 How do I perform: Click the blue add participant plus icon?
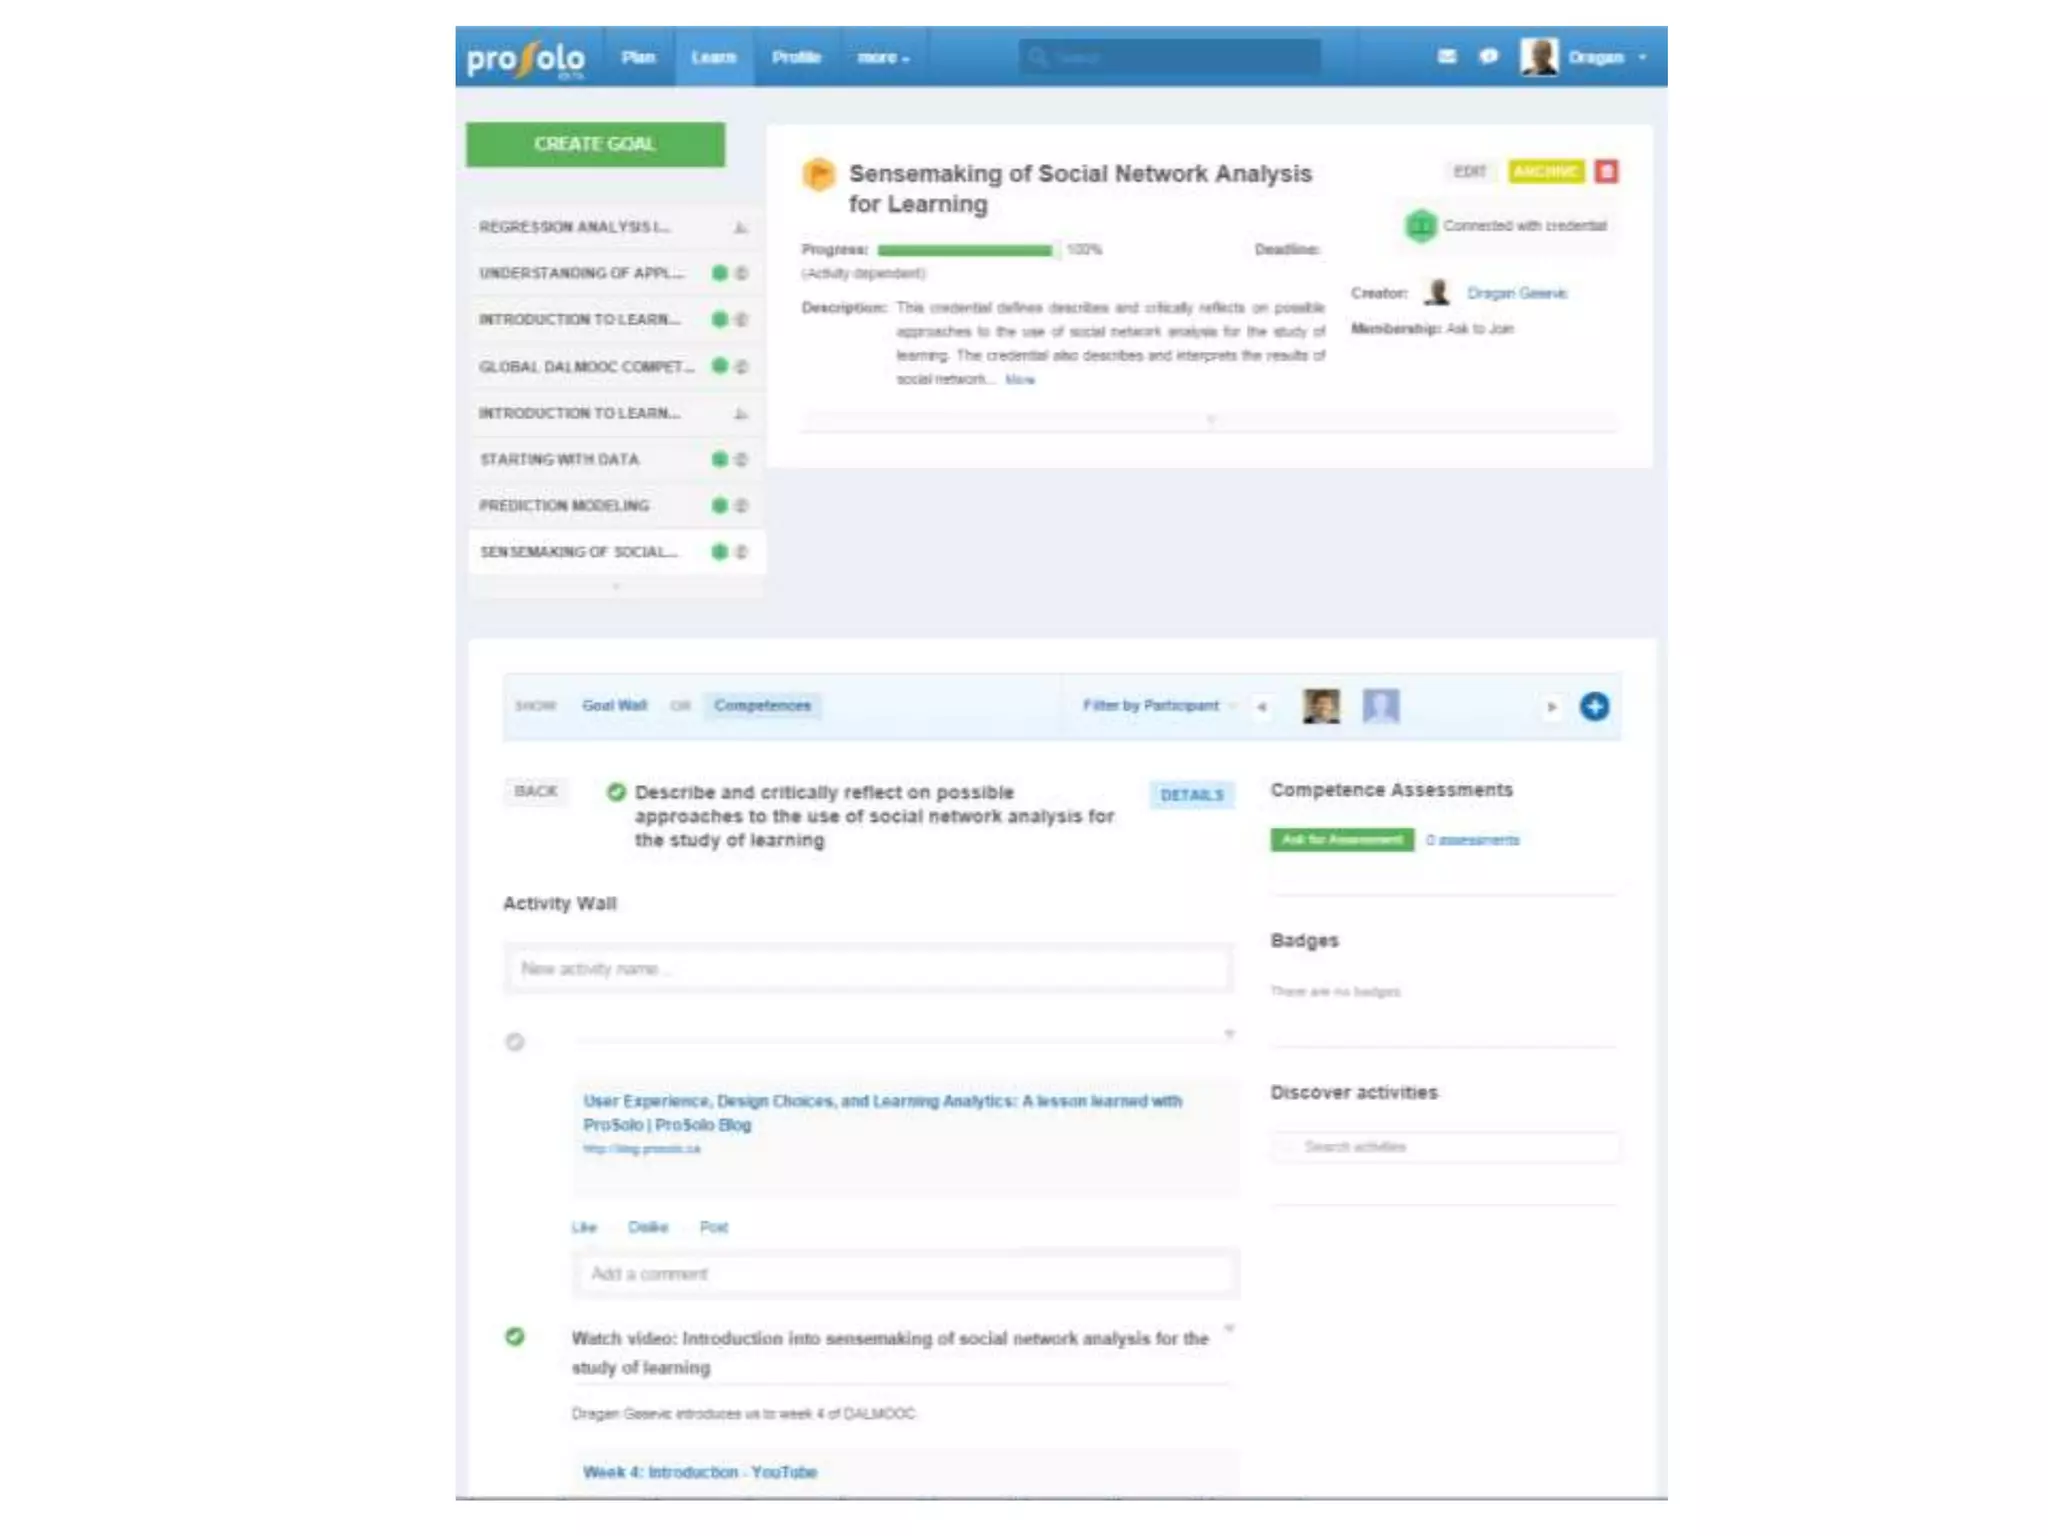1594,707
